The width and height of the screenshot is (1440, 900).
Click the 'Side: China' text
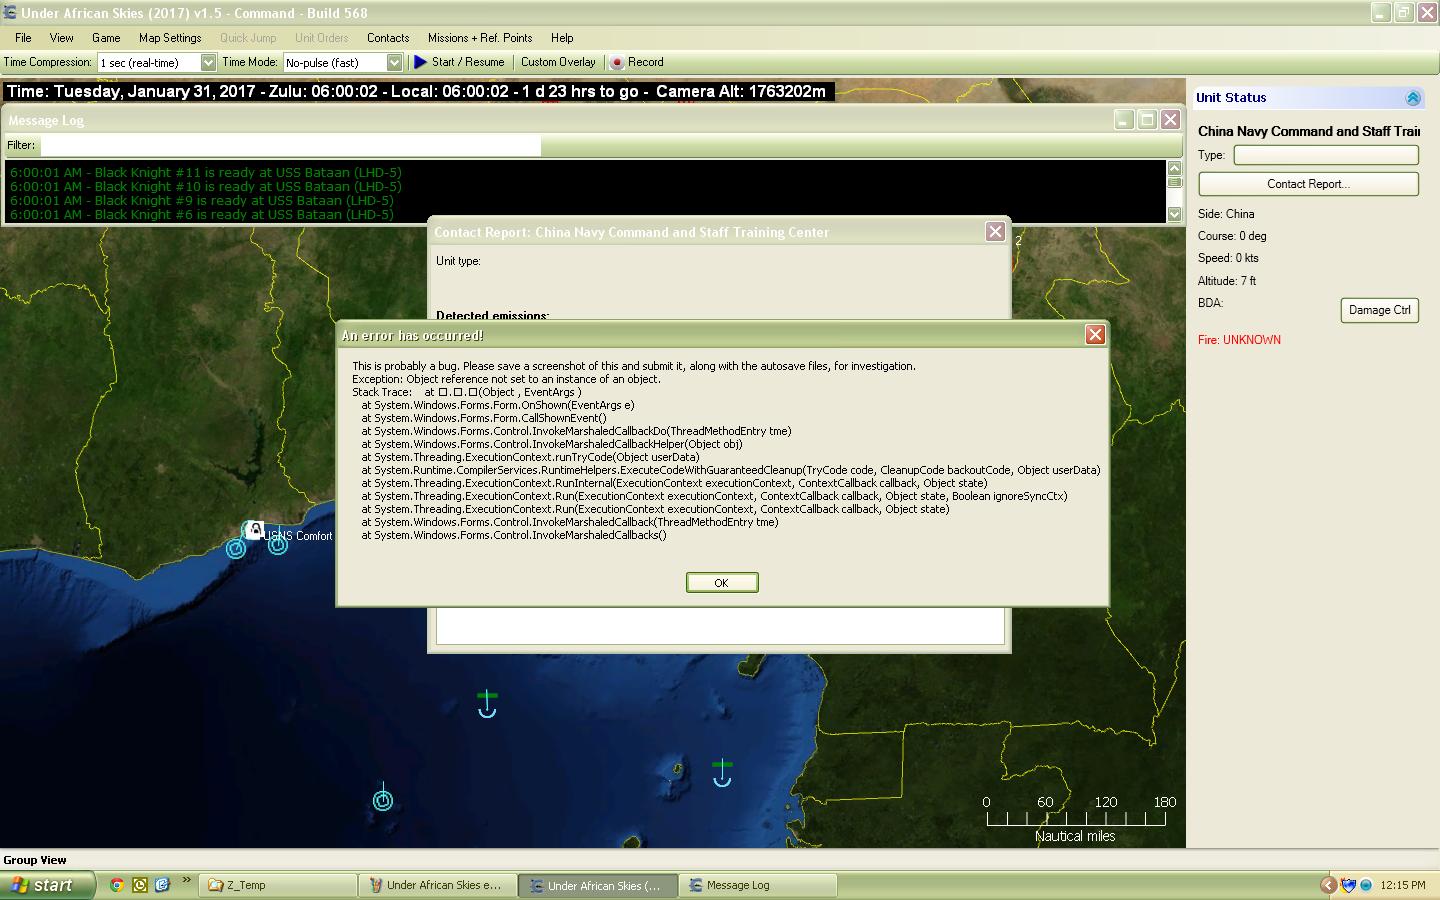(x=1226, y=214)
